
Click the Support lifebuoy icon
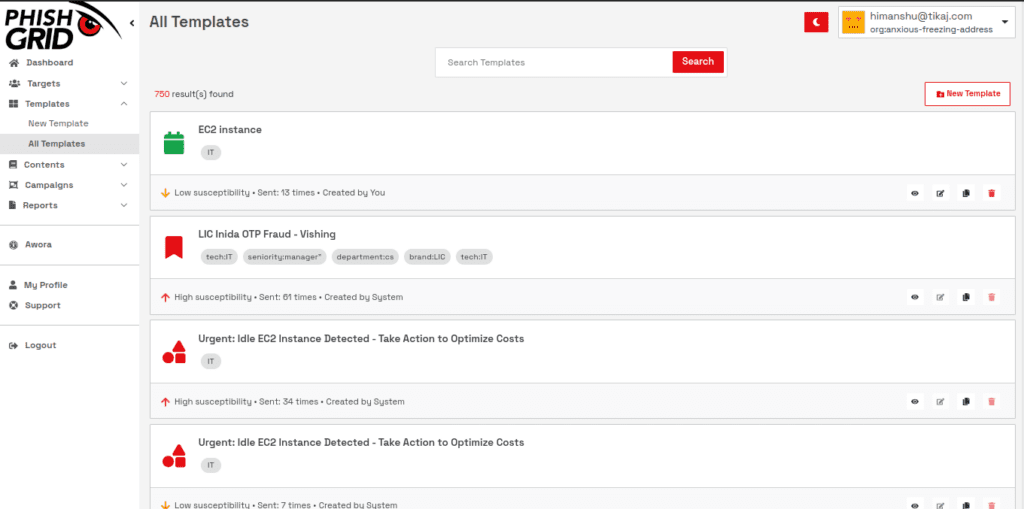(x=13, y=306)
